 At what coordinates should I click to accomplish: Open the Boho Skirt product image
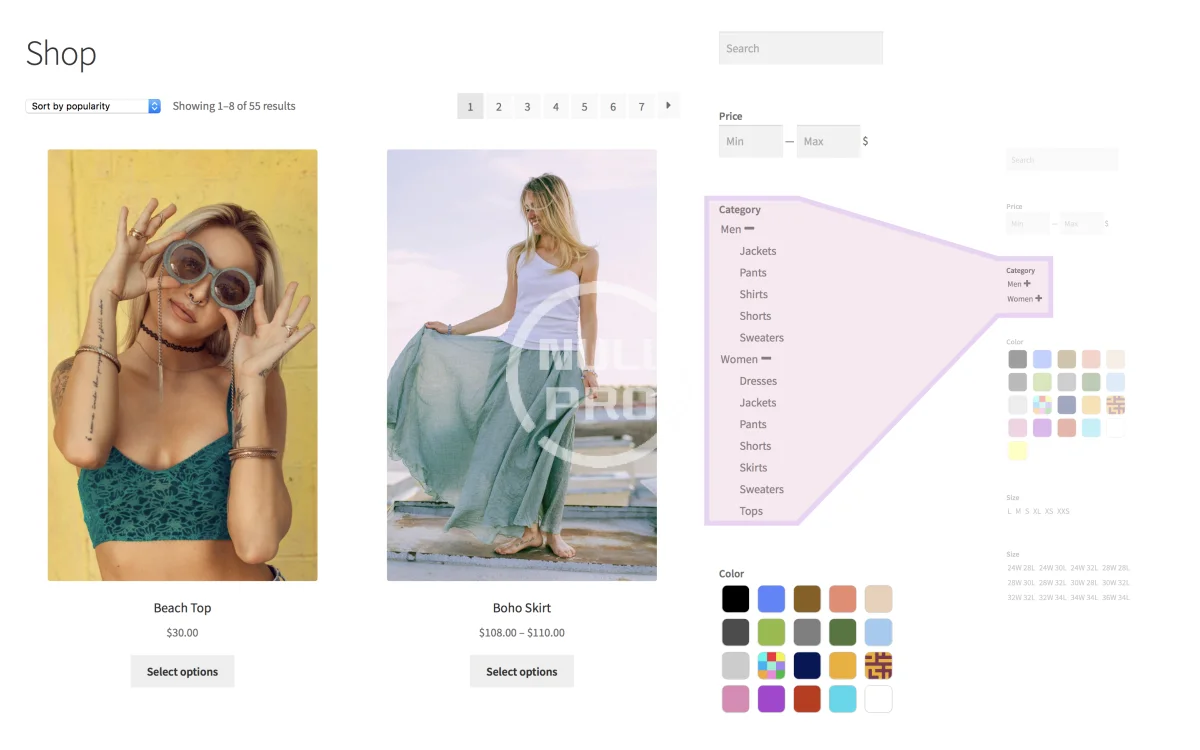click(x=521, y=365)
